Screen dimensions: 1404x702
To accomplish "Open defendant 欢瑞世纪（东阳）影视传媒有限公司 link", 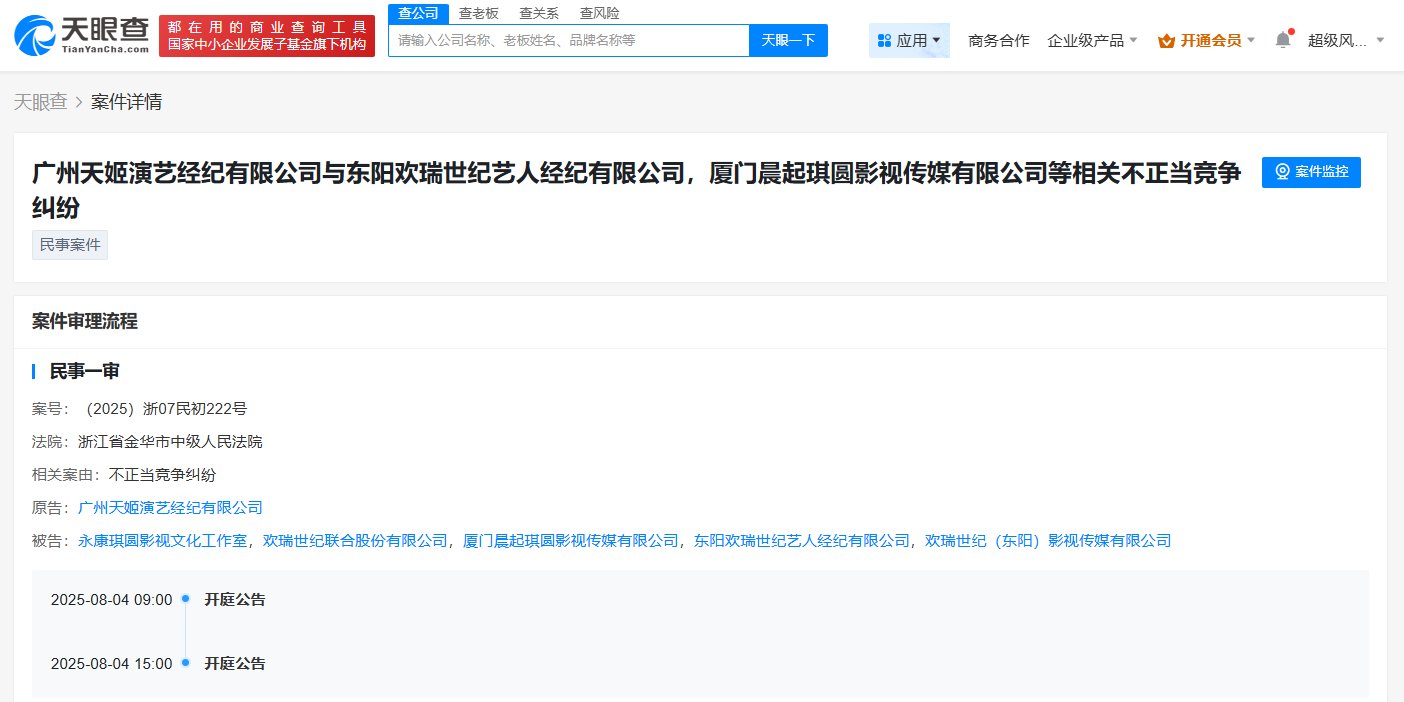I will (1048, 541).
